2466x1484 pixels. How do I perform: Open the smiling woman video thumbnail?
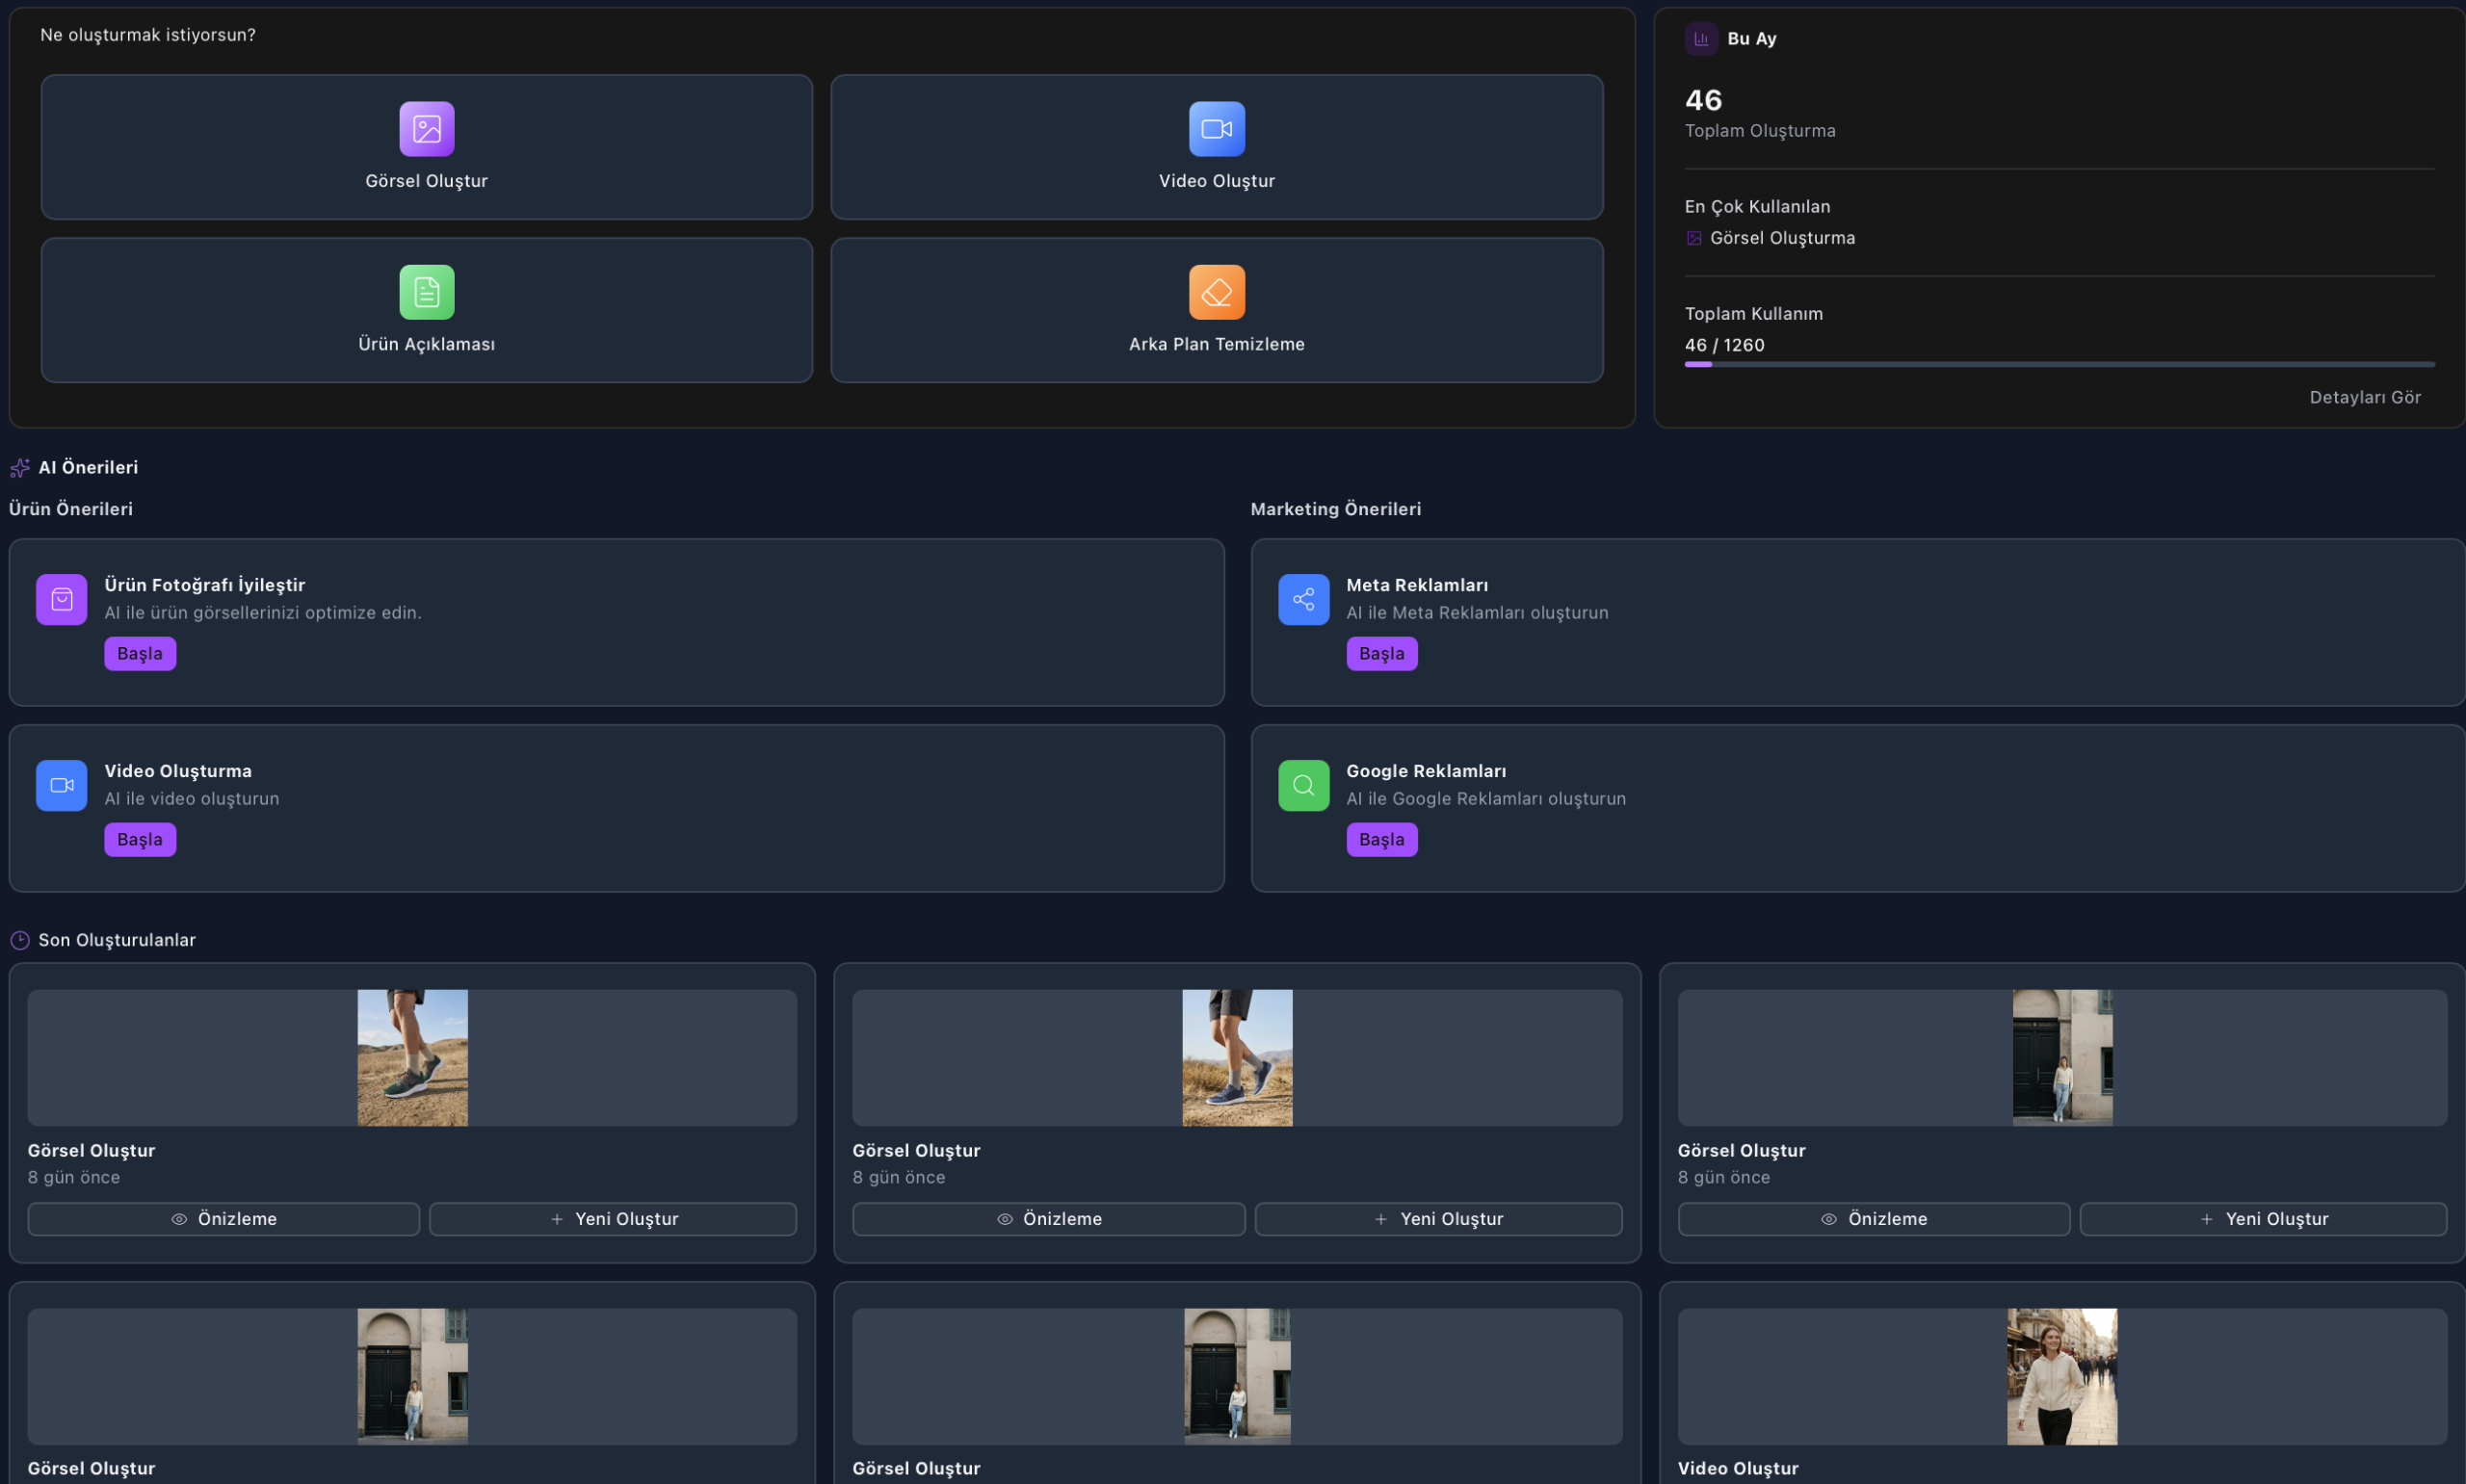click(2061, 1376)
